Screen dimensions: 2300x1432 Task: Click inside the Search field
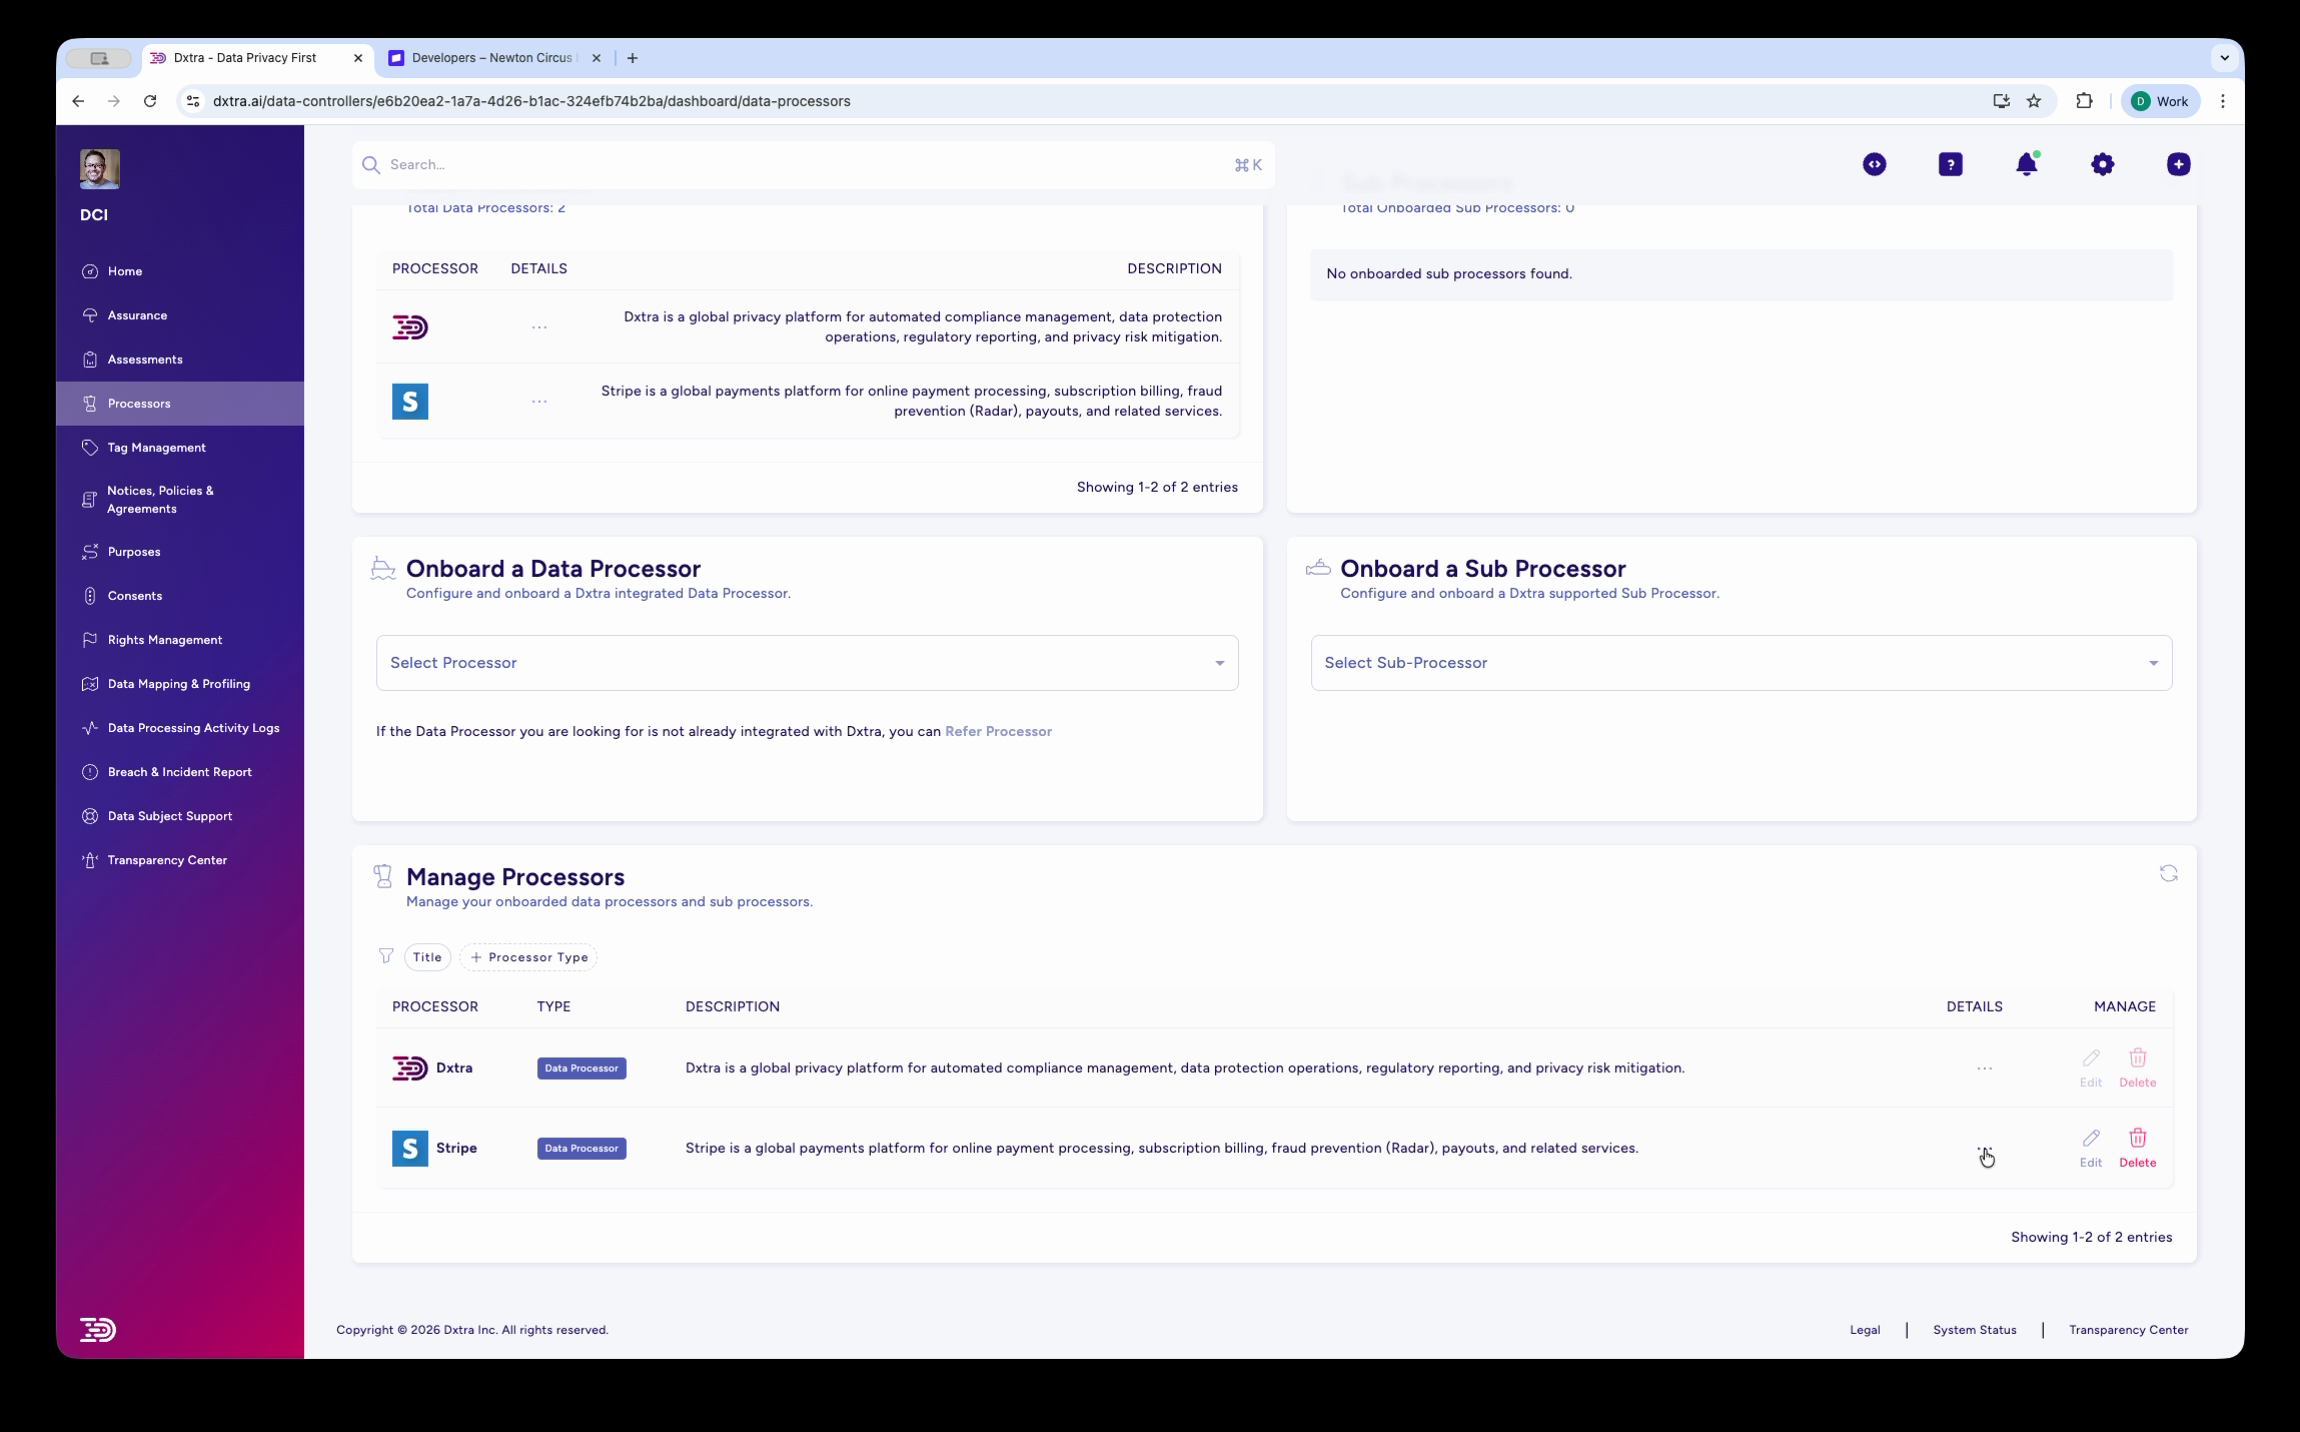pyautogui.click(x=700, y=164)
